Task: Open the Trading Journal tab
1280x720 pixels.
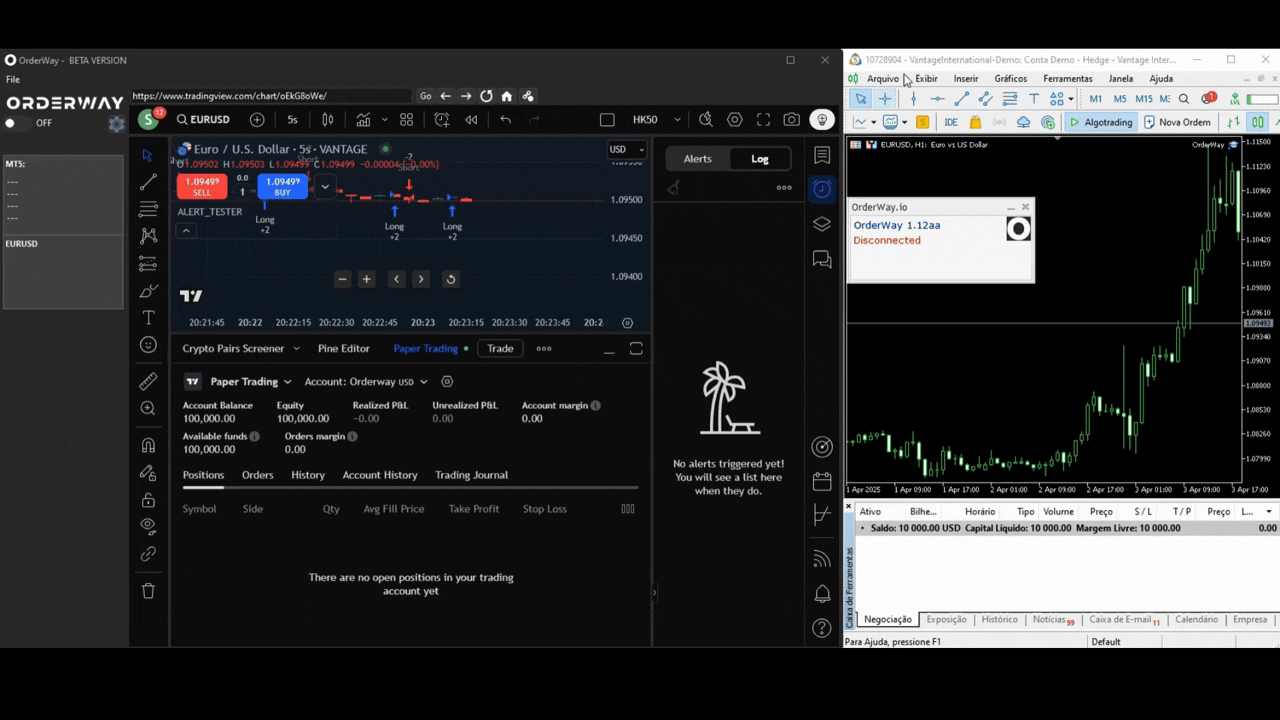Action: click(472, 475)
